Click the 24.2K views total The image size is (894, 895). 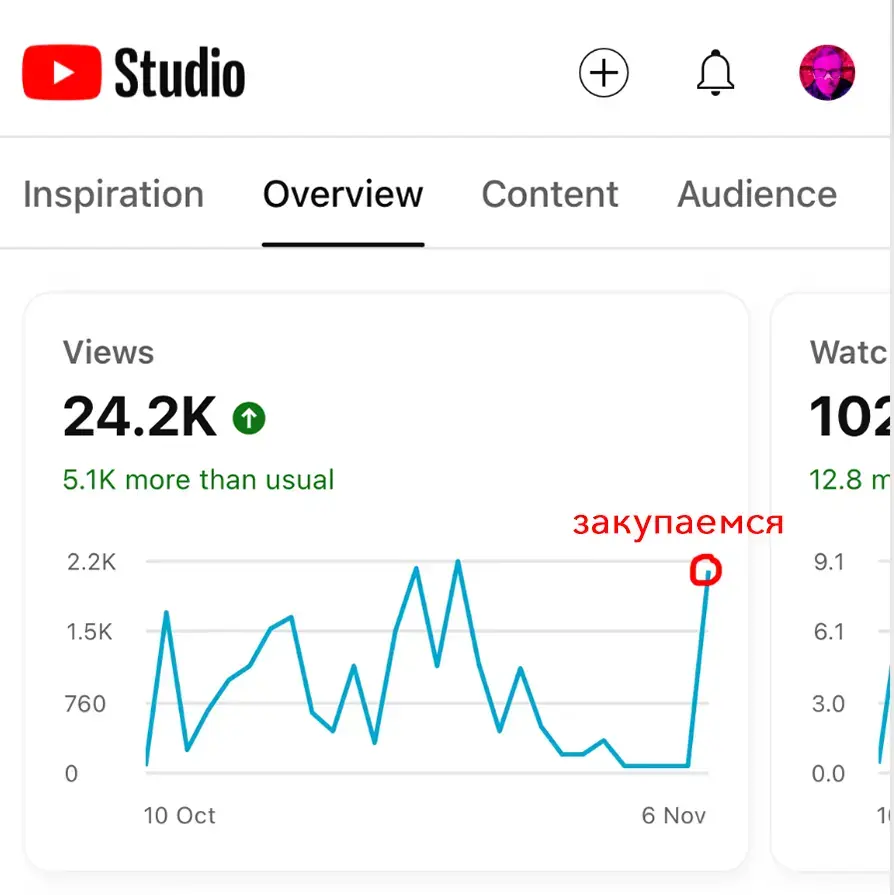pyautogui.click(x=140, y=417)
